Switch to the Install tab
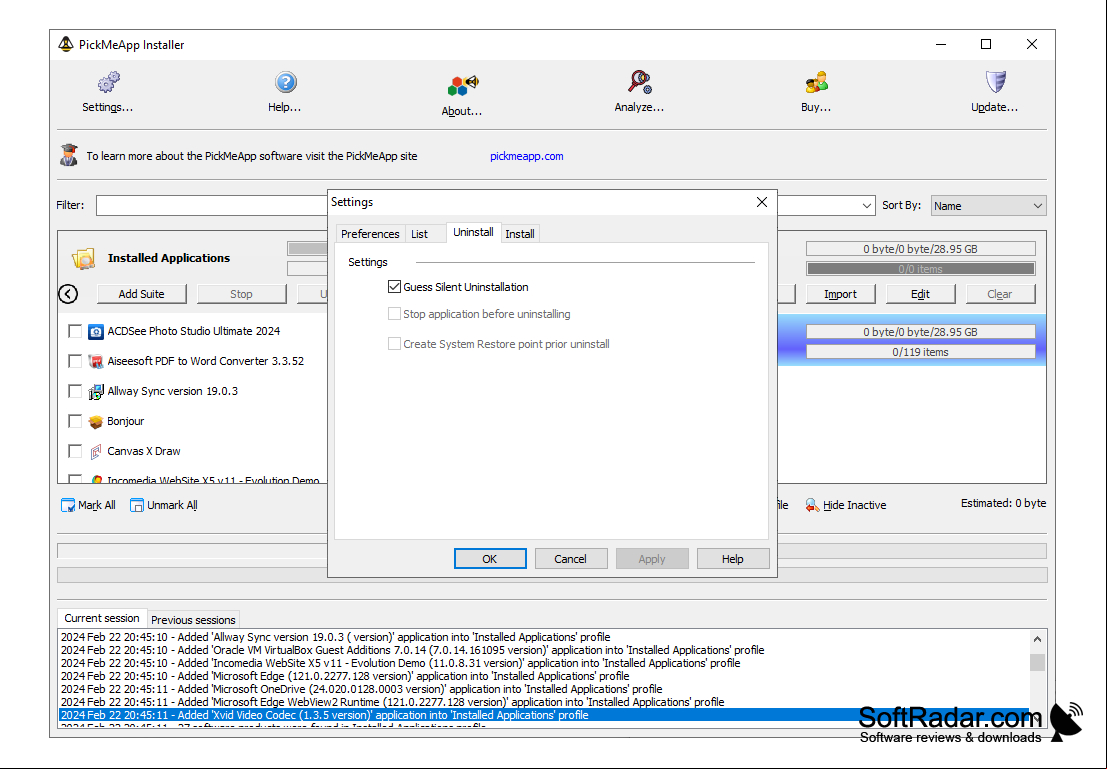This screenshot has width=1107, height=769. (x=520, y=234)
